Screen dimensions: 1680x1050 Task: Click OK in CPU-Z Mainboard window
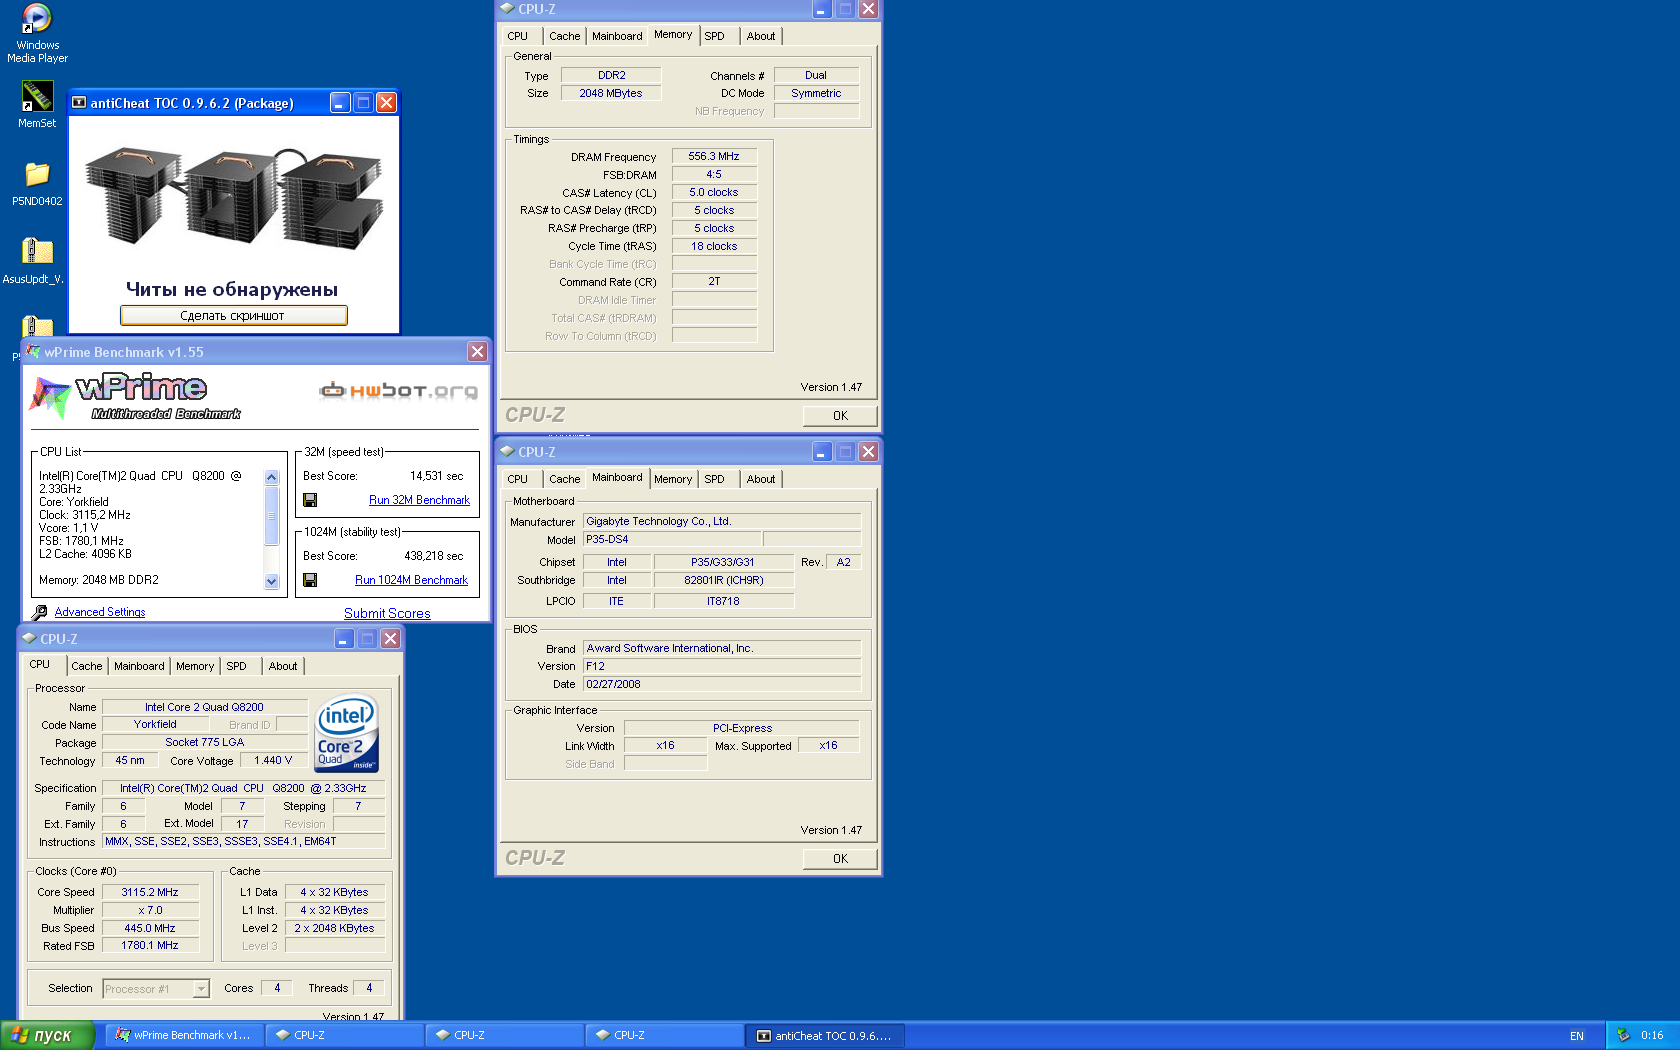pos(840,859)
